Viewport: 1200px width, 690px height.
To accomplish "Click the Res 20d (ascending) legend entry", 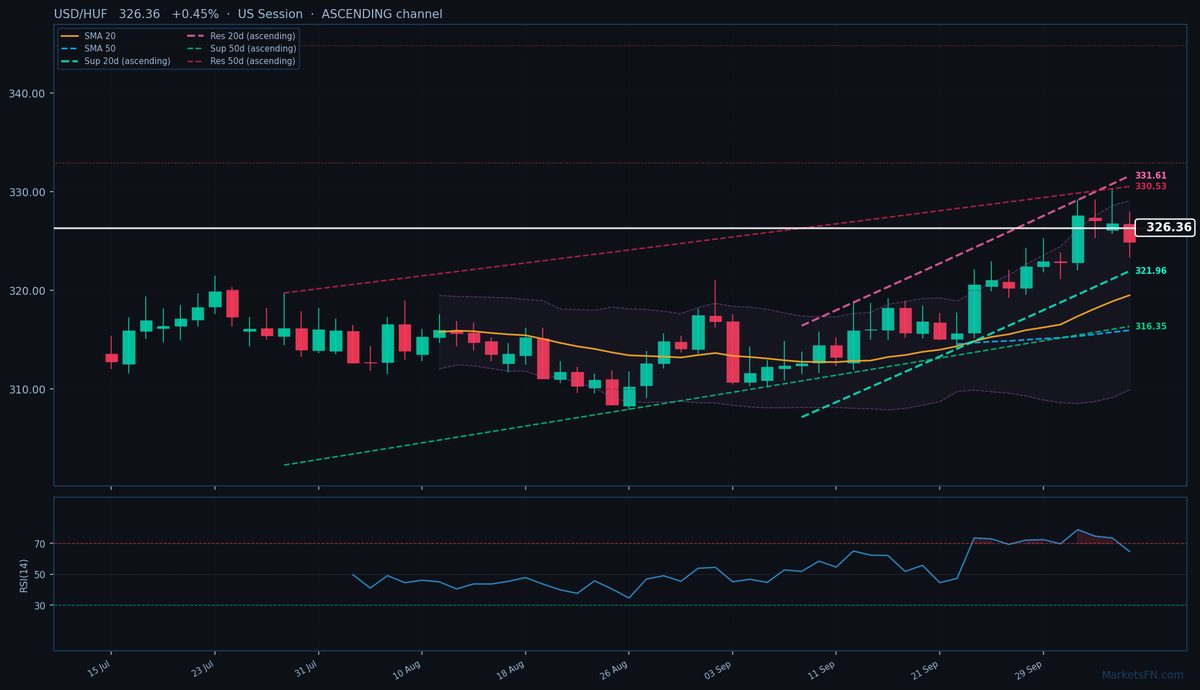I will click(x=241, y=36).
